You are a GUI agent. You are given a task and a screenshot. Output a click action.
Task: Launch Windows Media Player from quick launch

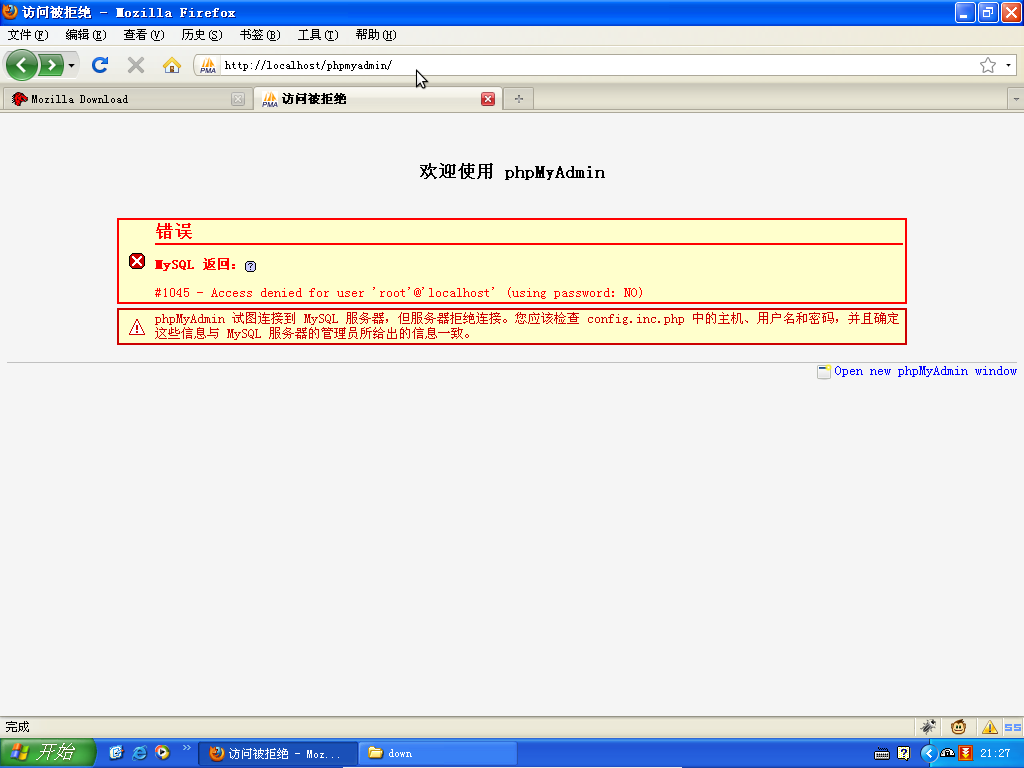click(x=162, y=752)
